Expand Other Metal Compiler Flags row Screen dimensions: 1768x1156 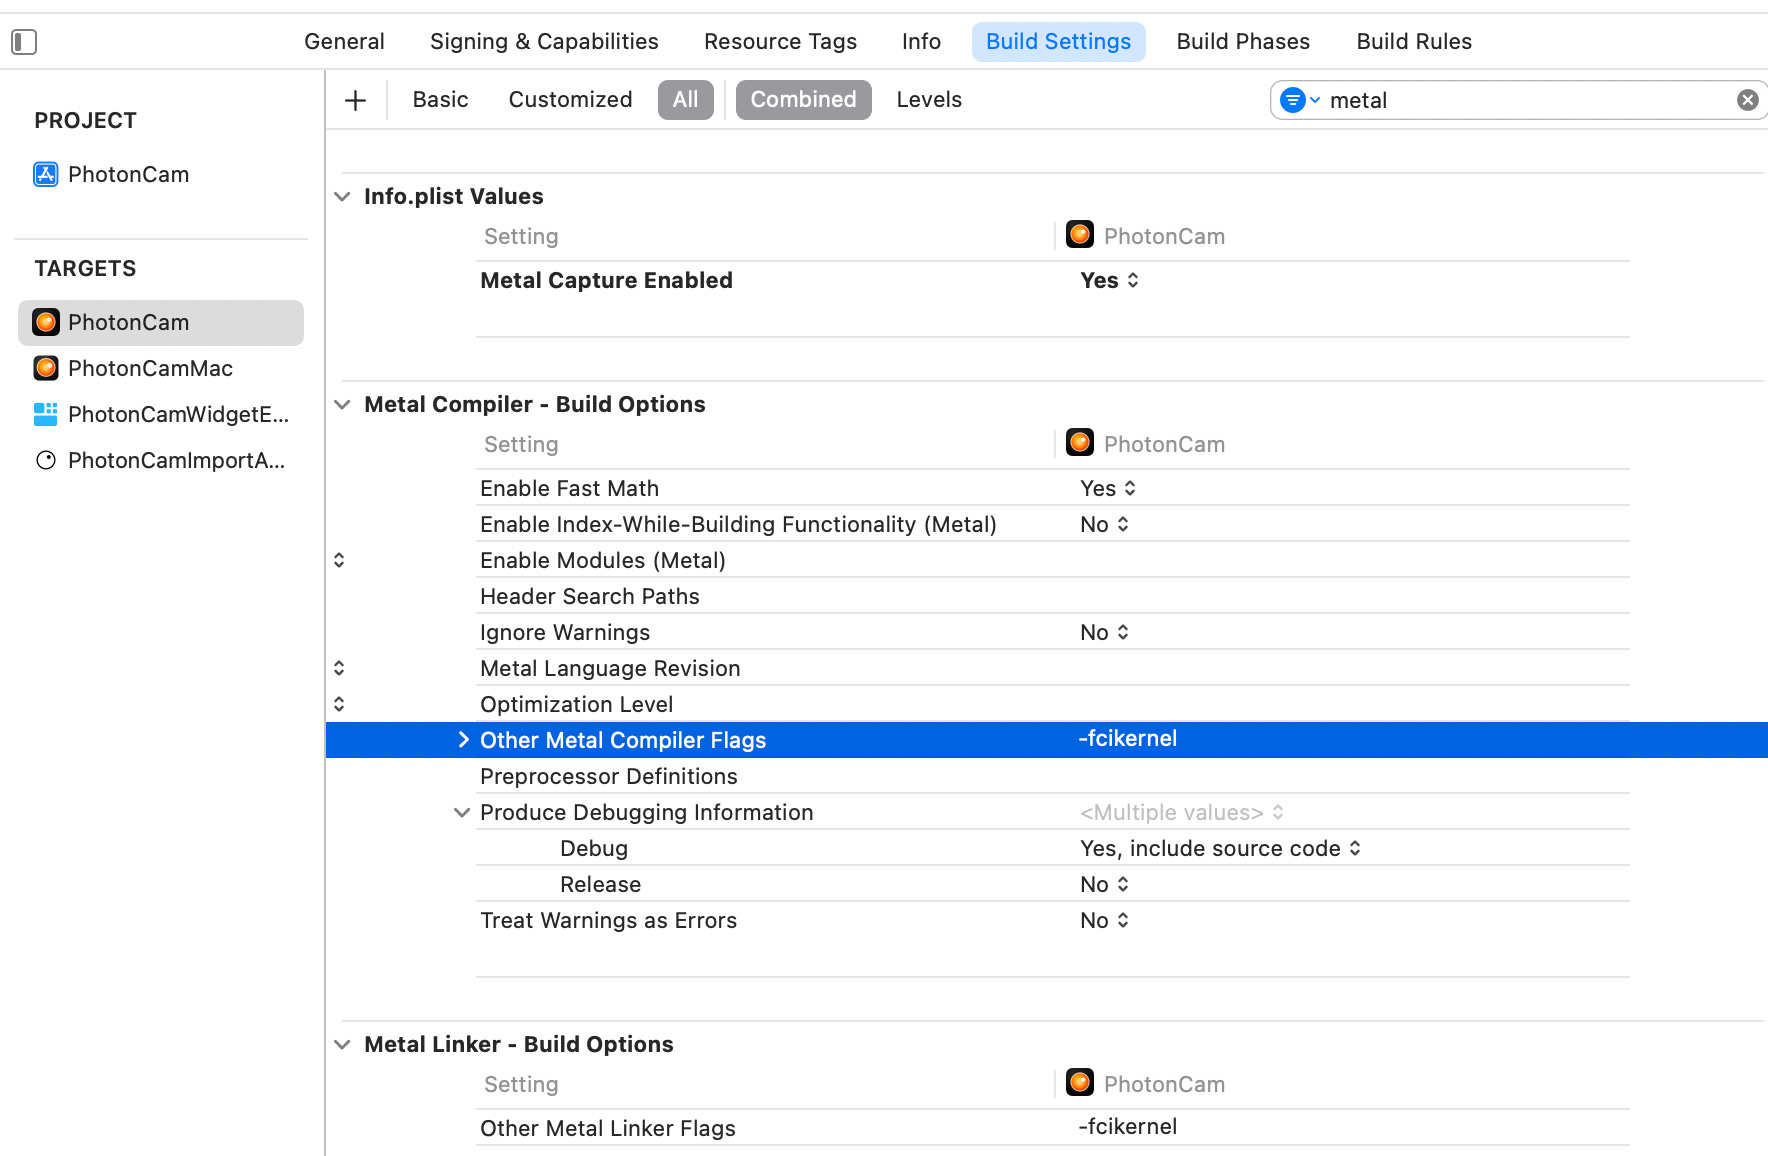coord(463,740)
